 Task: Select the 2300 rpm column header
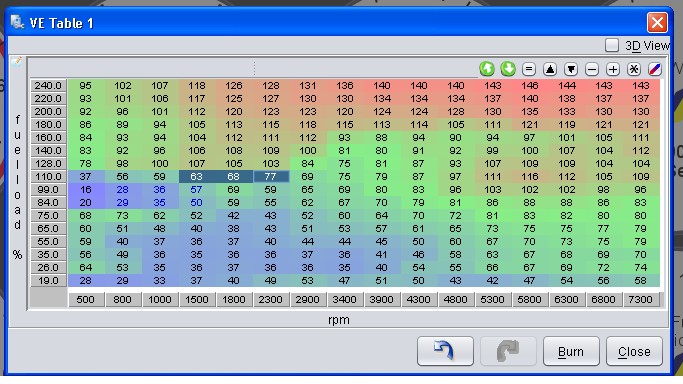click(270, 300)
